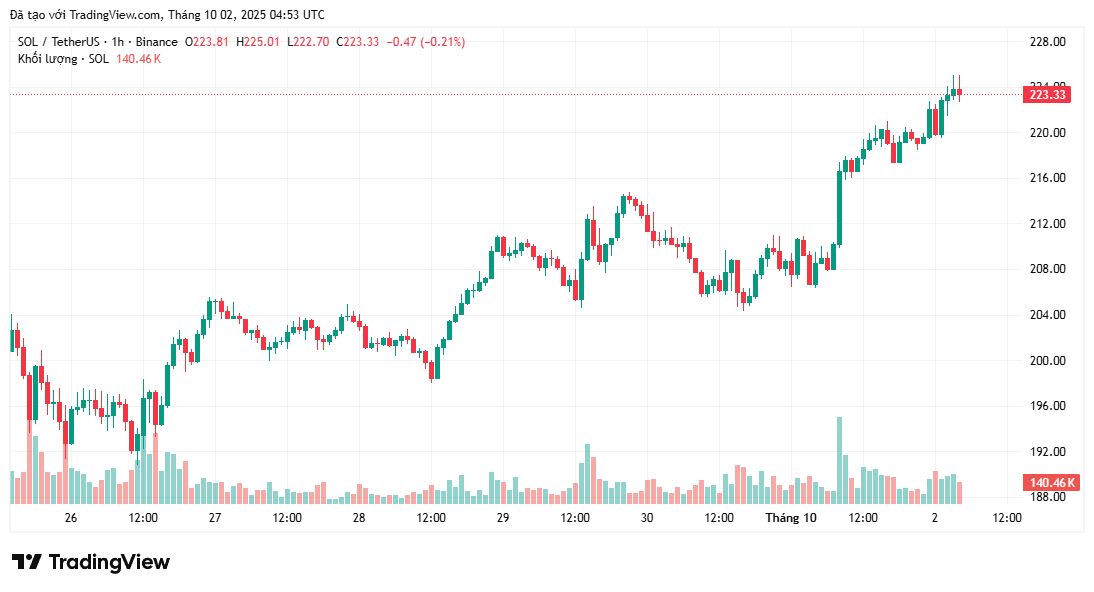Screen dimensions: 1094x592
Task: Click the 30 date label on time axis
Action: [x=647, y=517]
